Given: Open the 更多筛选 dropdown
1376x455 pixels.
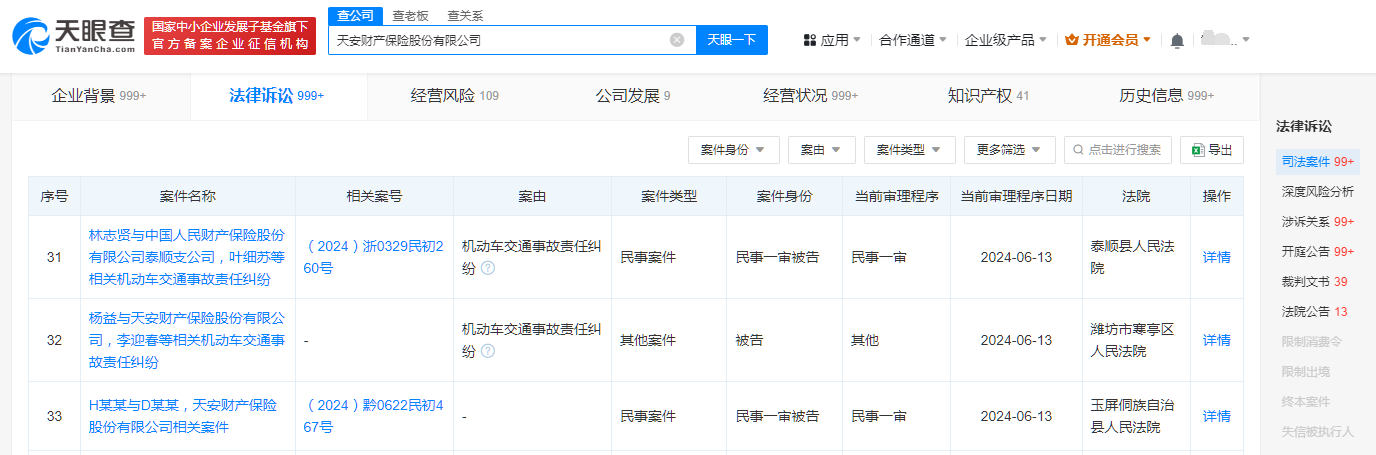Looking at the screenshot, I should point(1009,150).
